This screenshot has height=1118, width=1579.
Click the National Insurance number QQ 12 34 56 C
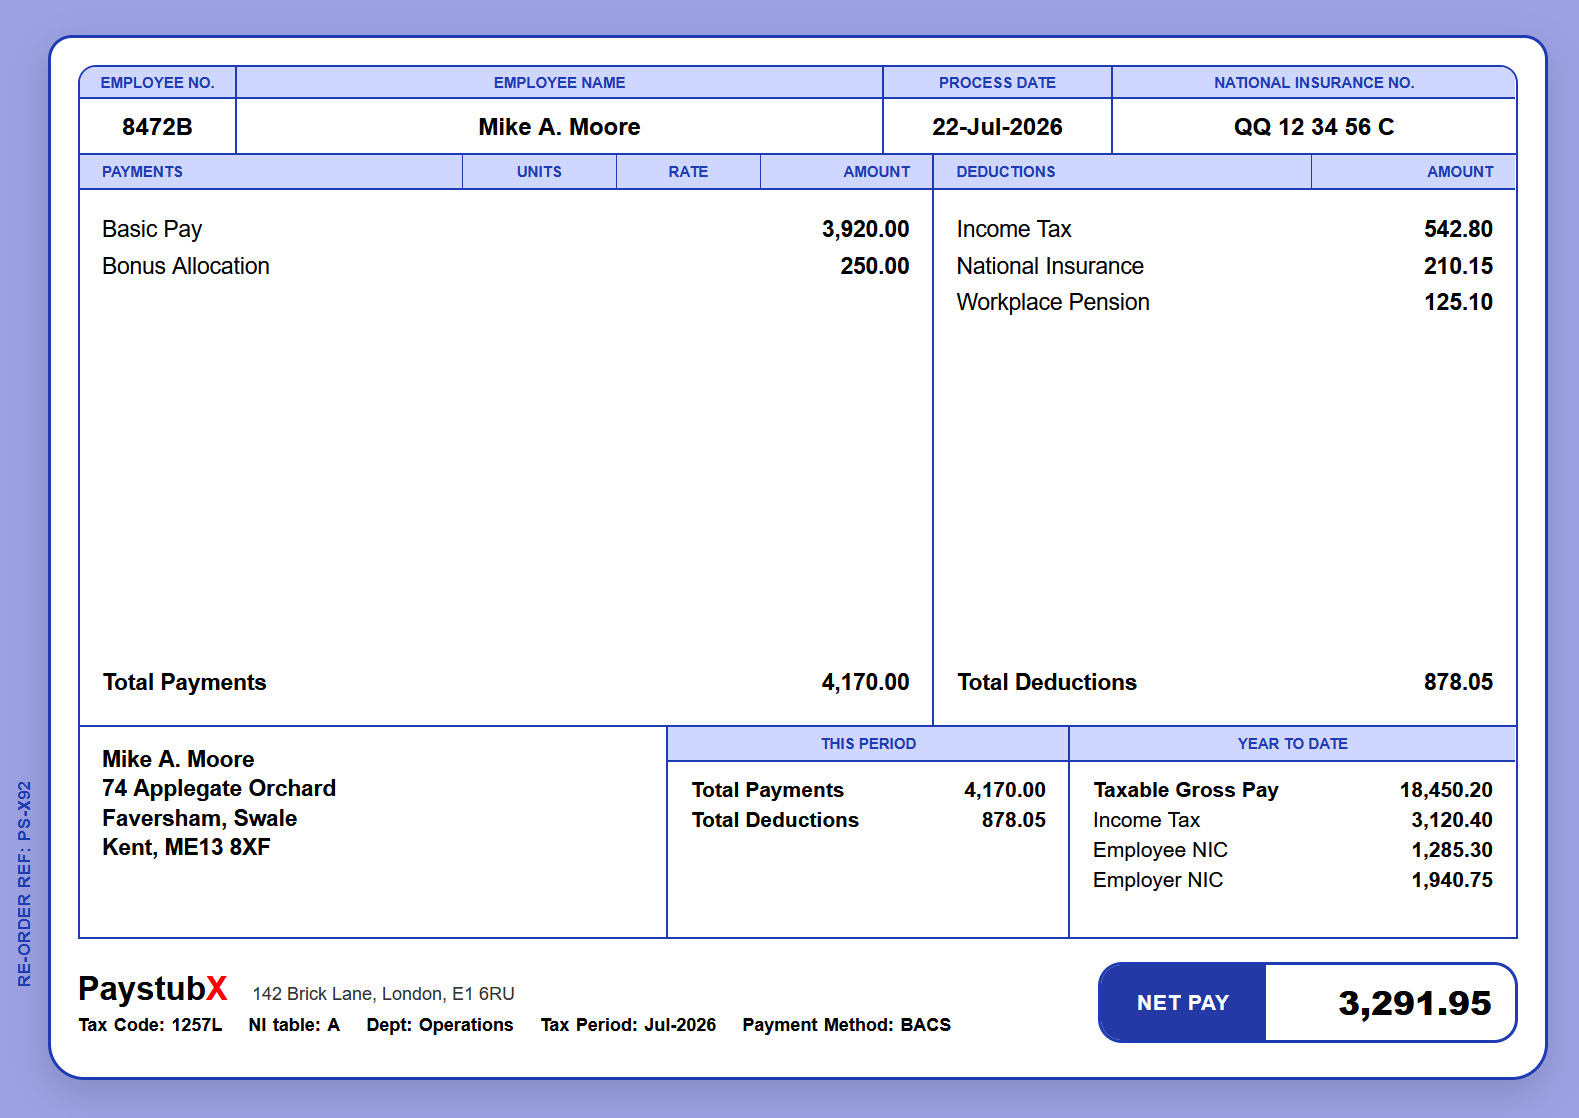pos(1314,127)
